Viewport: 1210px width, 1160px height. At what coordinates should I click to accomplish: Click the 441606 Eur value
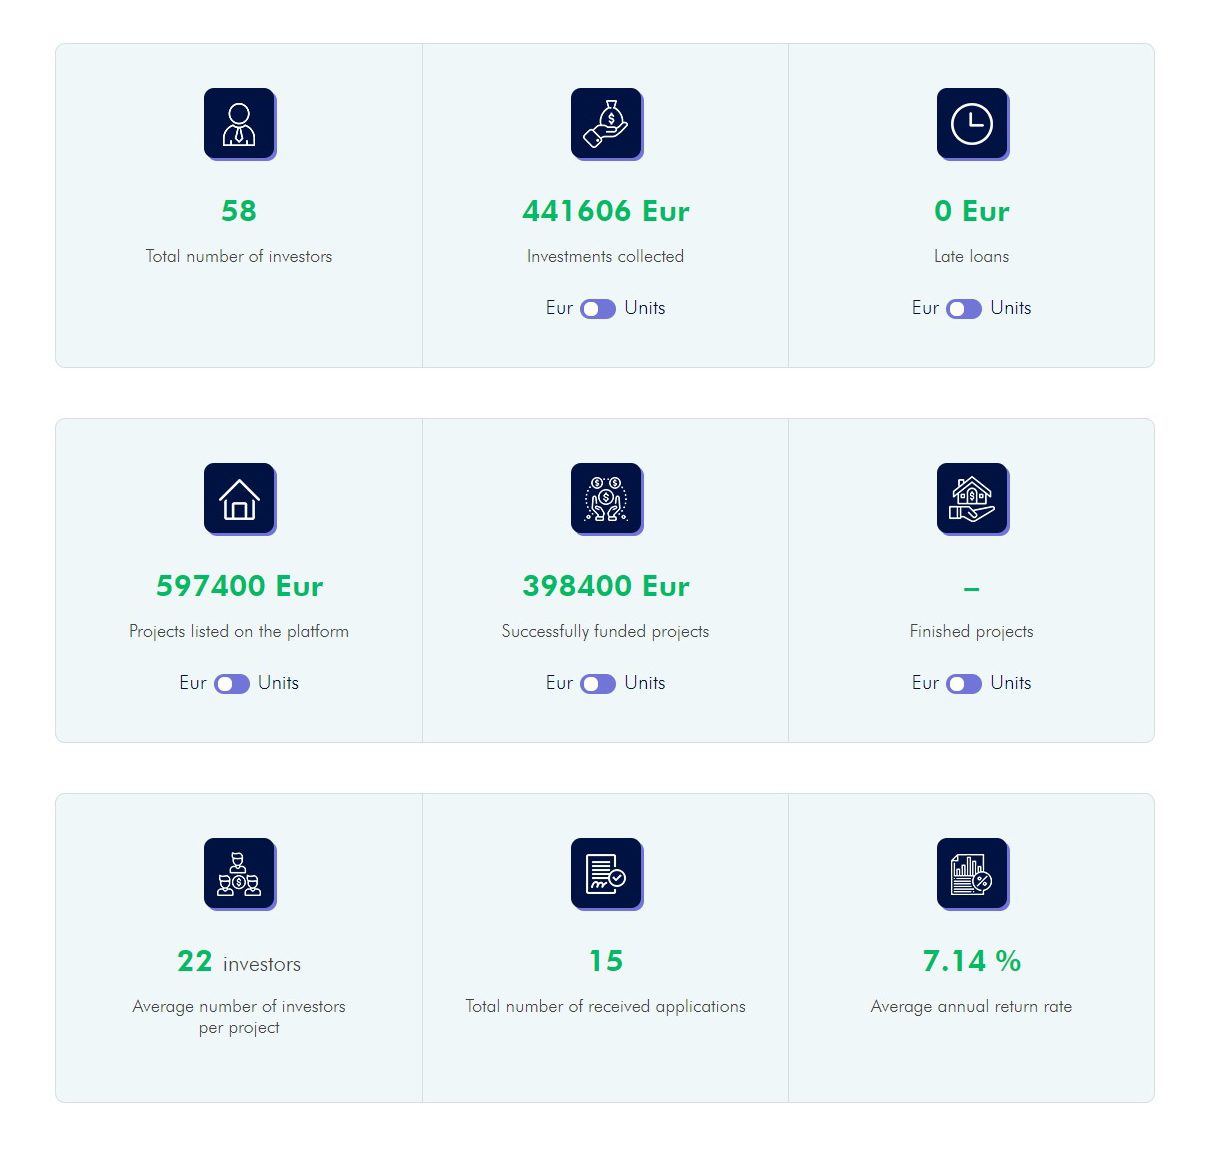pyautogui.click(x=606, y=211)
